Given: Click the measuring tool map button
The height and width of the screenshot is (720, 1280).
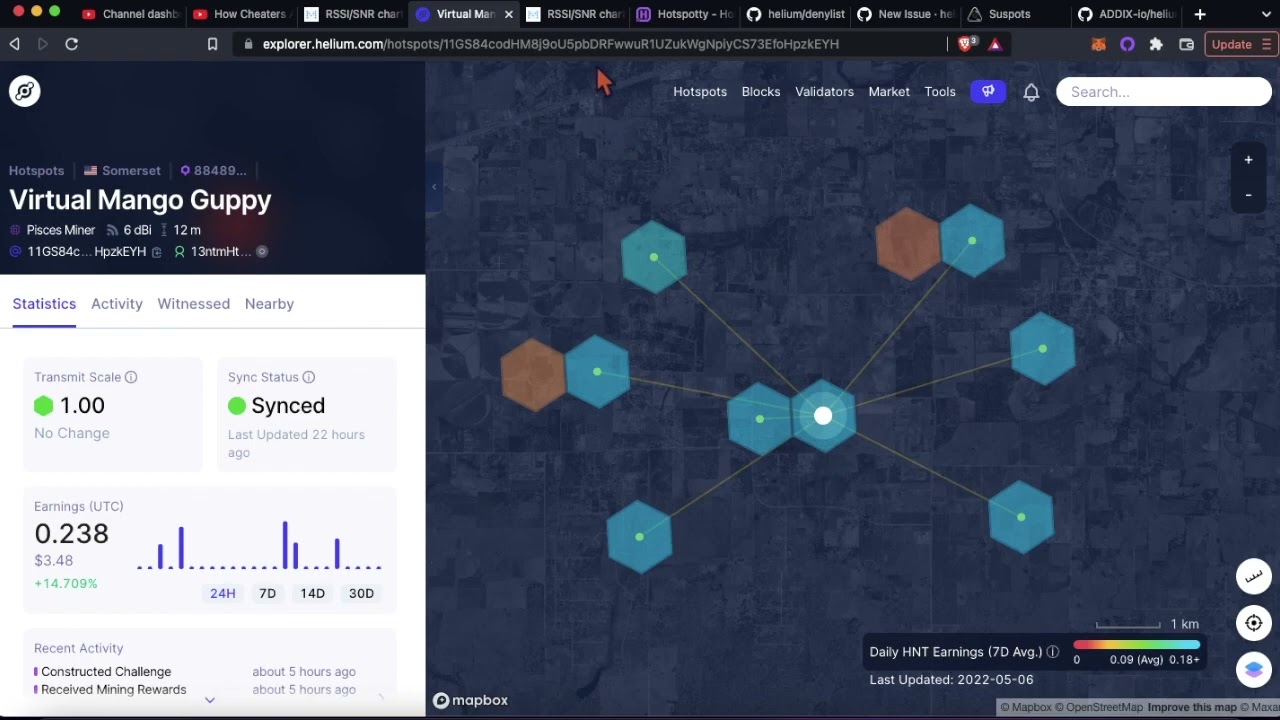Looking at the screenshot, I should (x=1254, y=576).
